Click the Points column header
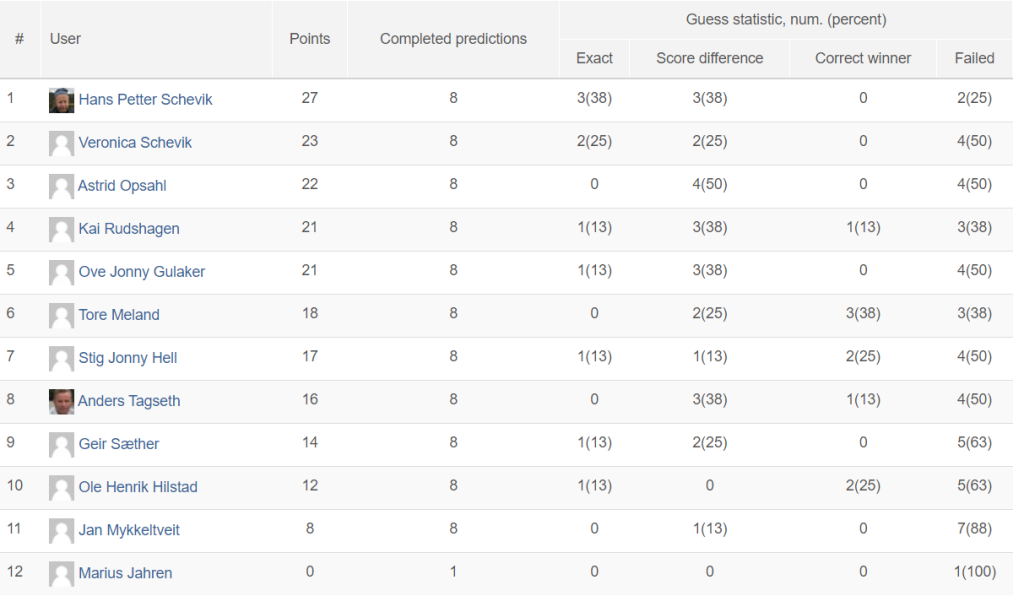The width and height of the screenshot is (1024, 596). pos(310,39)
